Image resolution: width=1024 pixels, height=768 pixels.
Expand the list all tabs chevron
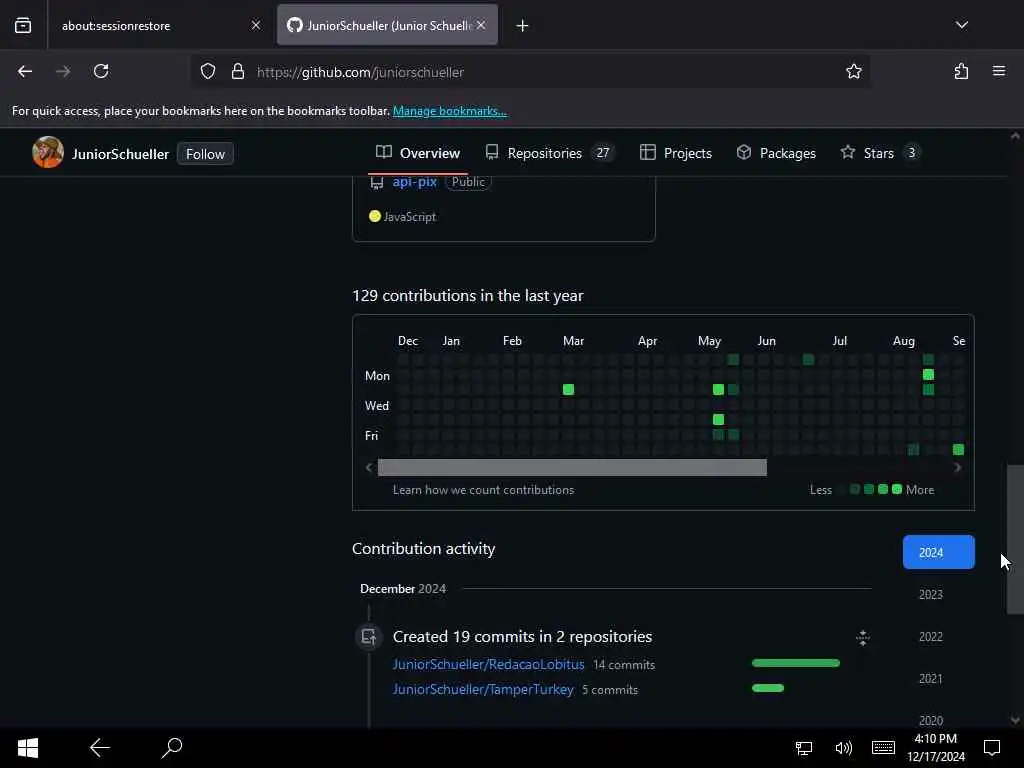pos(961,25)
